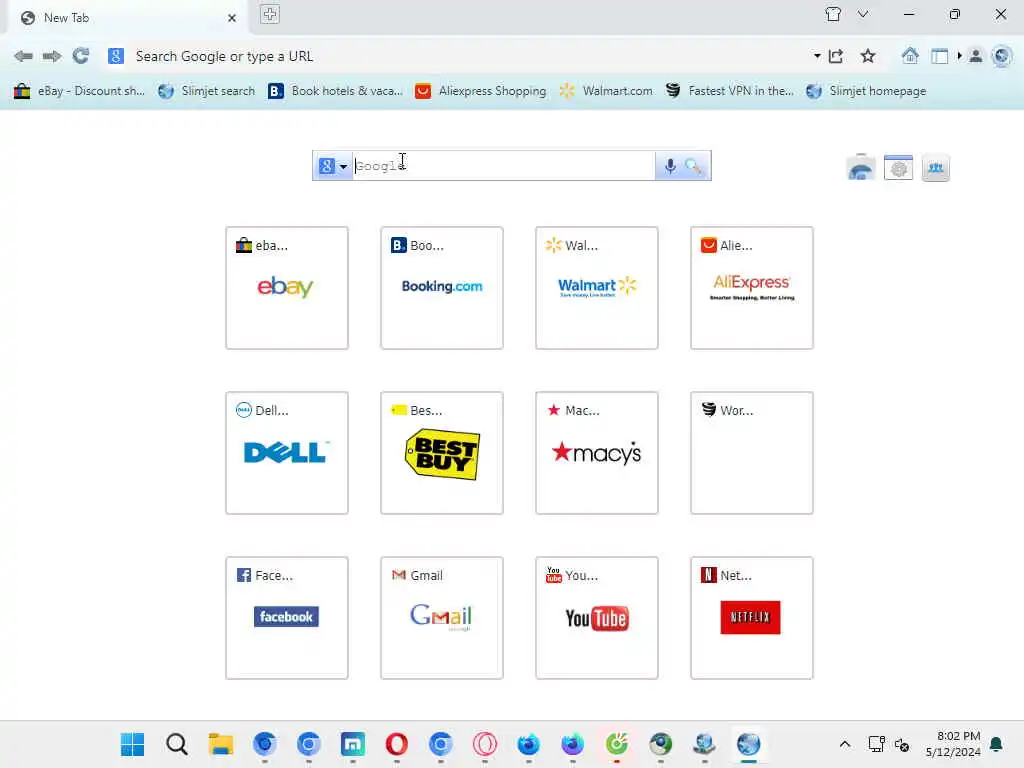Image resolution: width=1024 pixels, height=768 pixels.
Task: Open the user profile icon
Action: (x=976, y=56)
